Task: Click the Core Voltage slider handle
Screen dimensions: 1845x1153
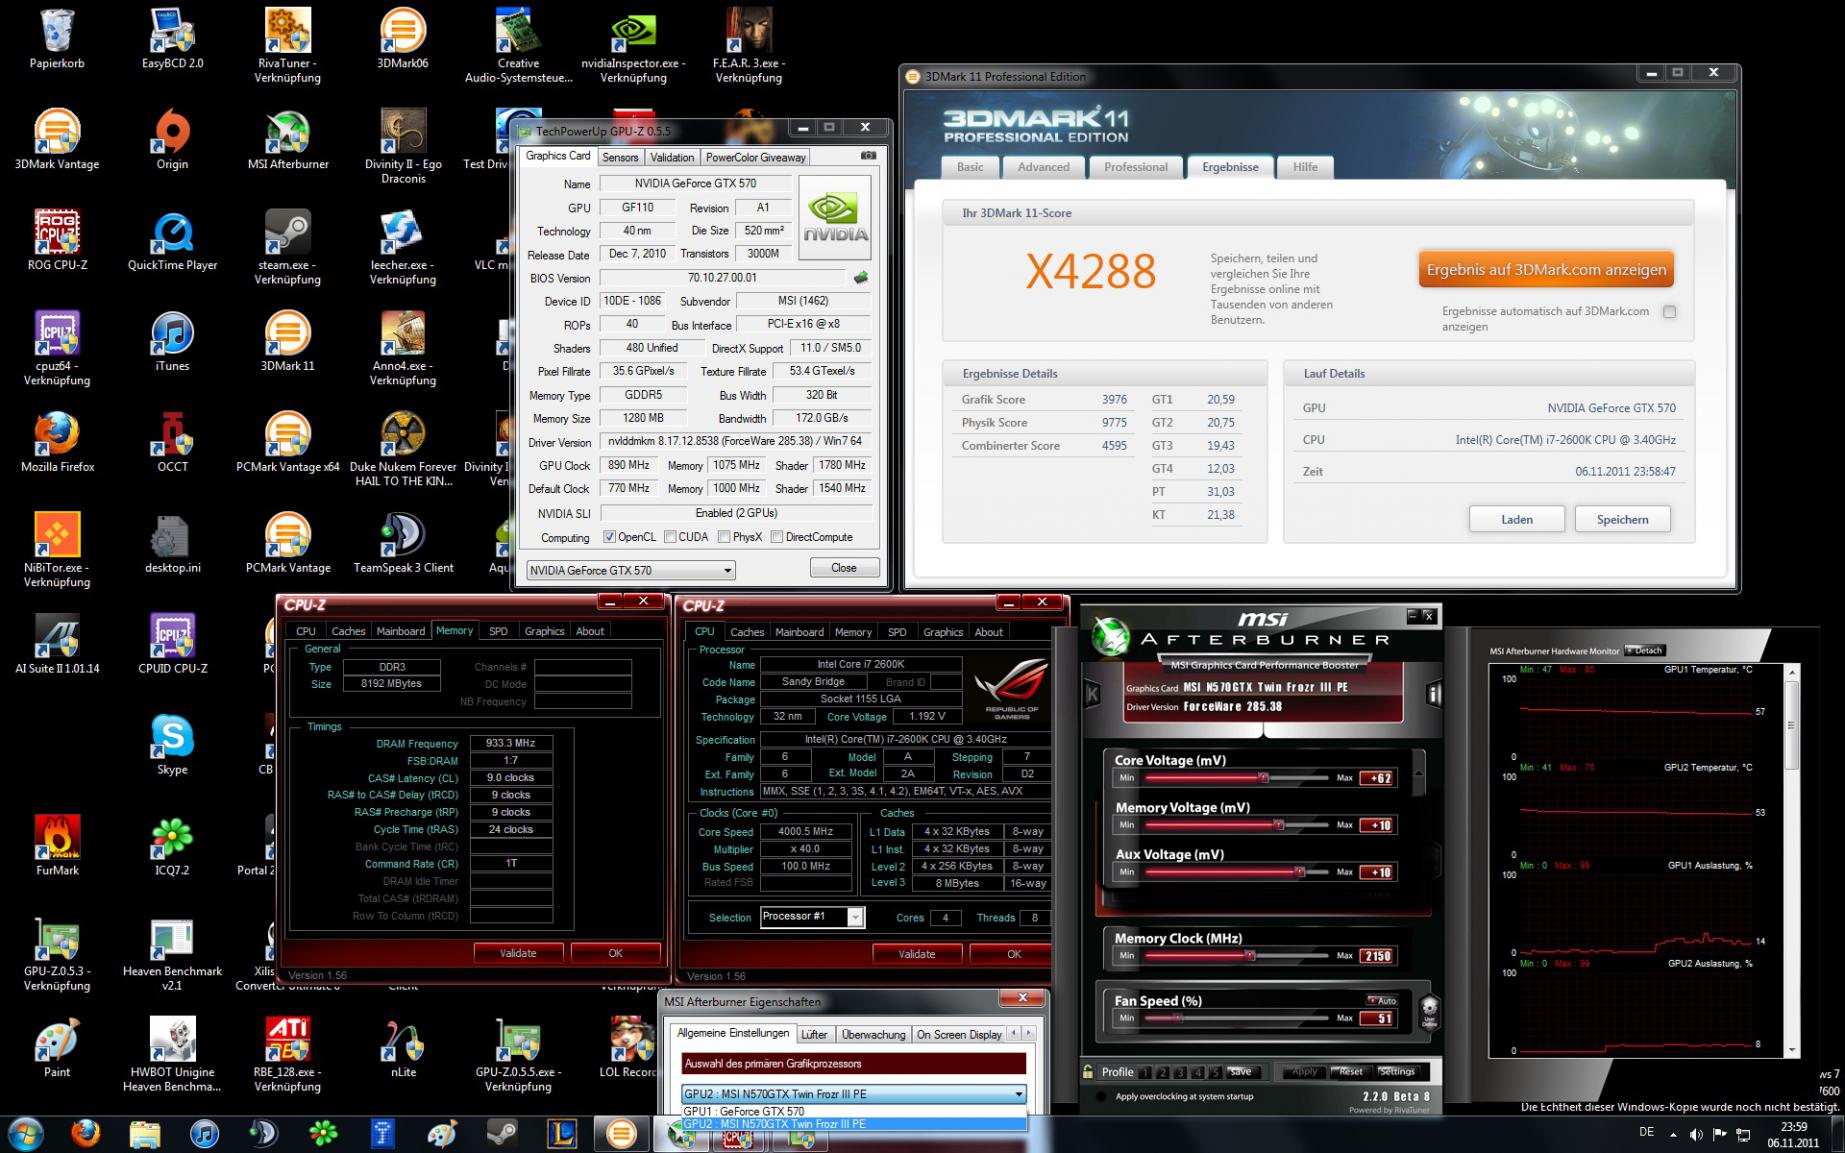Action: [1263, 777]
